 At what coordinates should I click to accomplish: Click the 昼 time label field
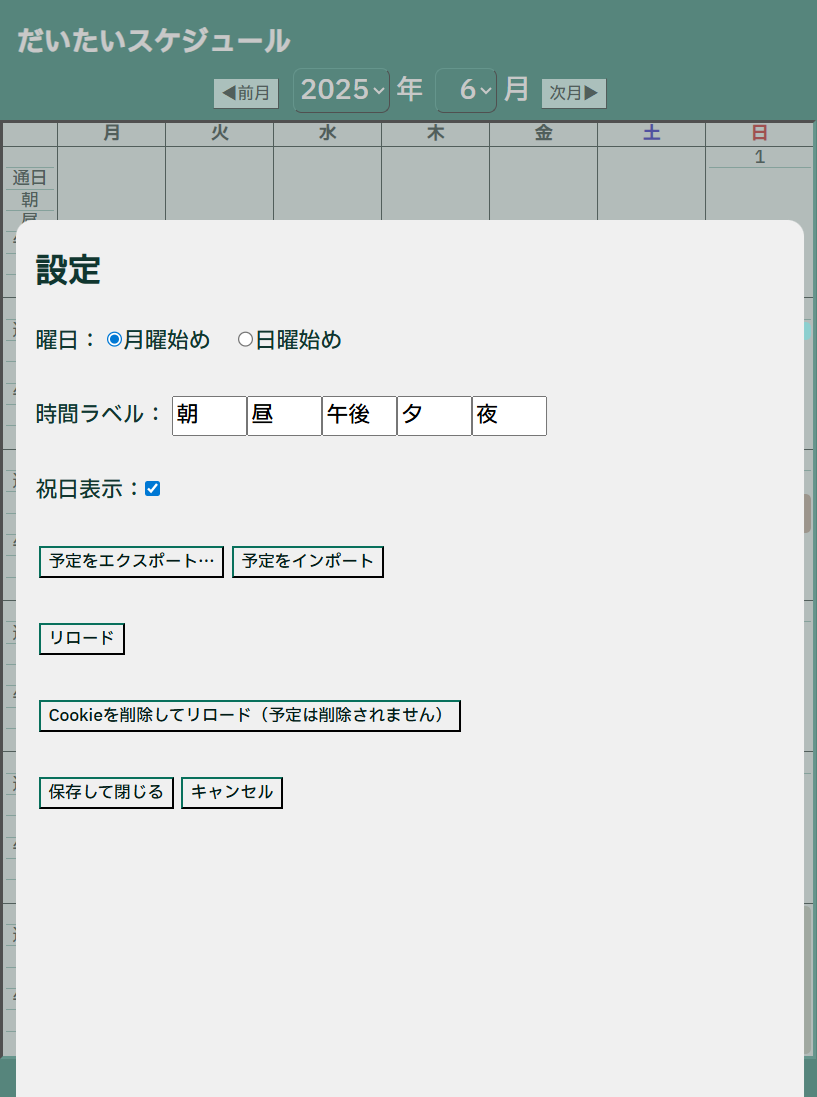click(284, 416)
